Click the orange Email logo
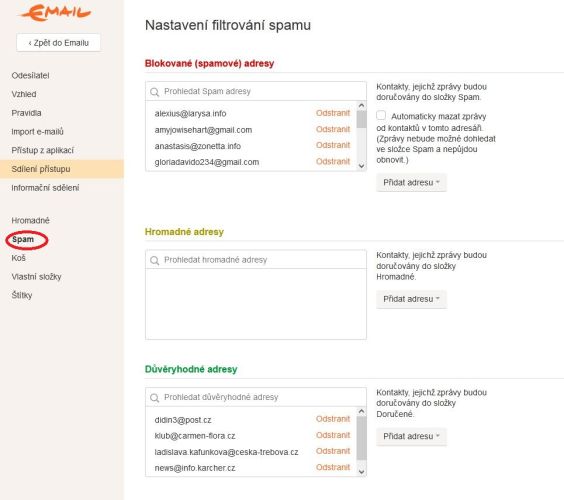This screenshot has height=500, width=564. coord(55,13)
